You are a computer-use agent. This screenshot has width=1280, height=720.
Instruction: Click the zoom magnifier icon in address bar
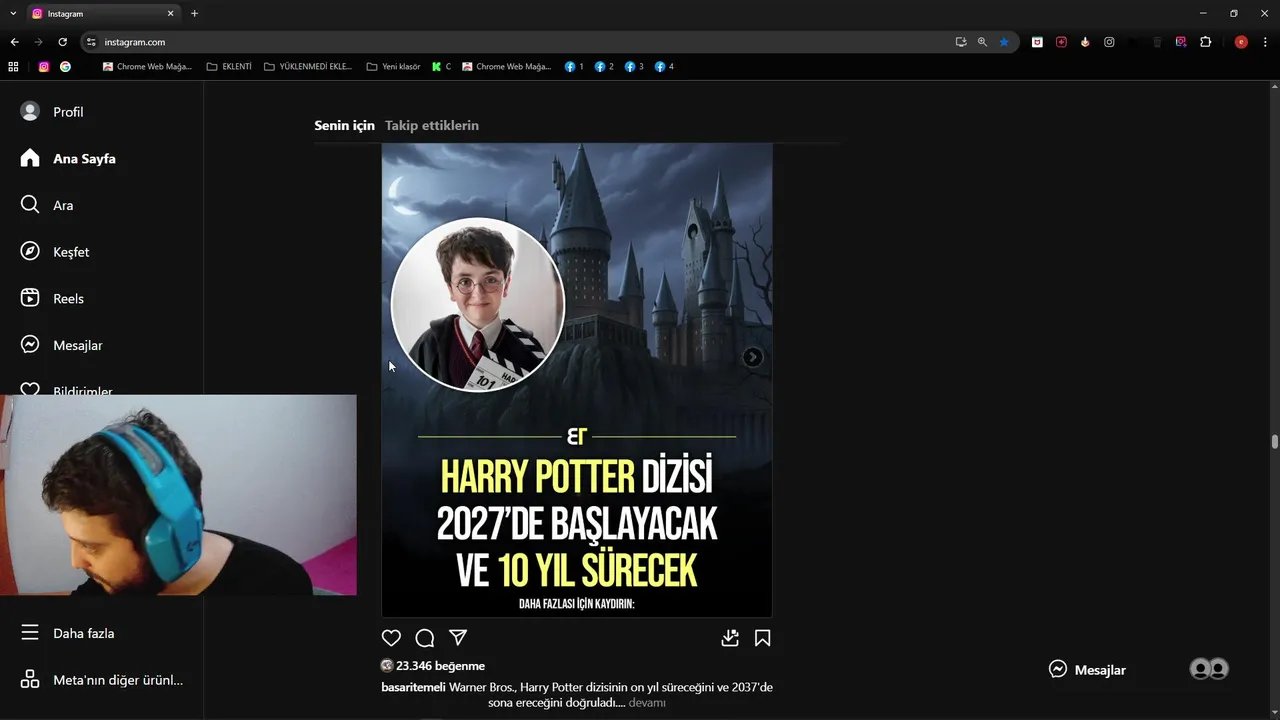982,42
